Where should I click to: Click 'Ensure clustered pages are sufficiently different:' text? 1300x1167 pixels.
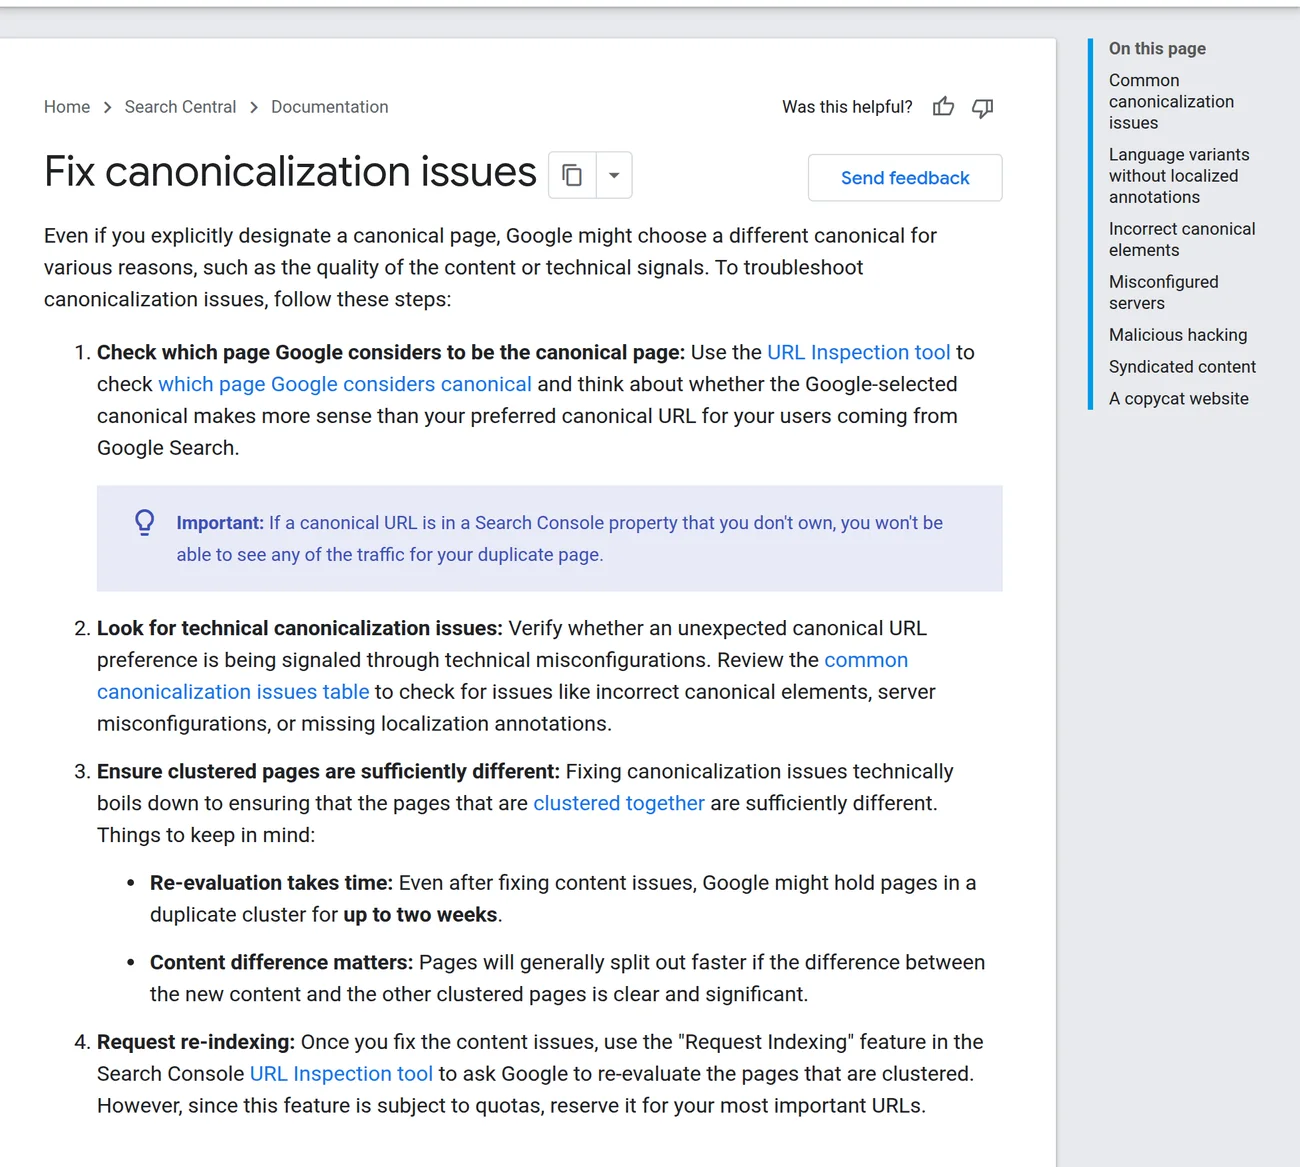[x=328, y=772]
